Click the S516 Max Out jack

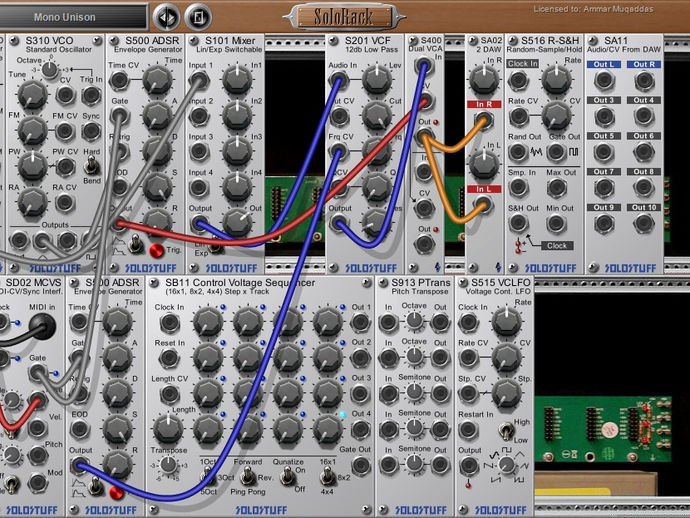click(x=556, y=188)
